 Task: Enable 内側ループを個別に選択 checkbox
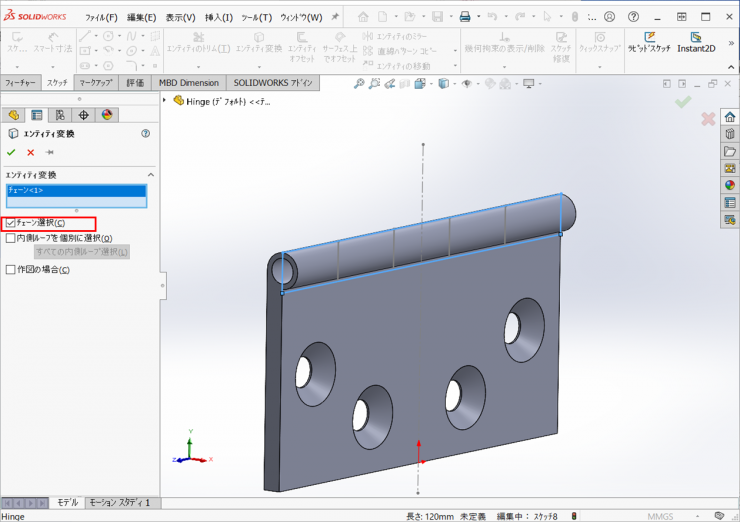pyautogui.click(x=11, y=238)
